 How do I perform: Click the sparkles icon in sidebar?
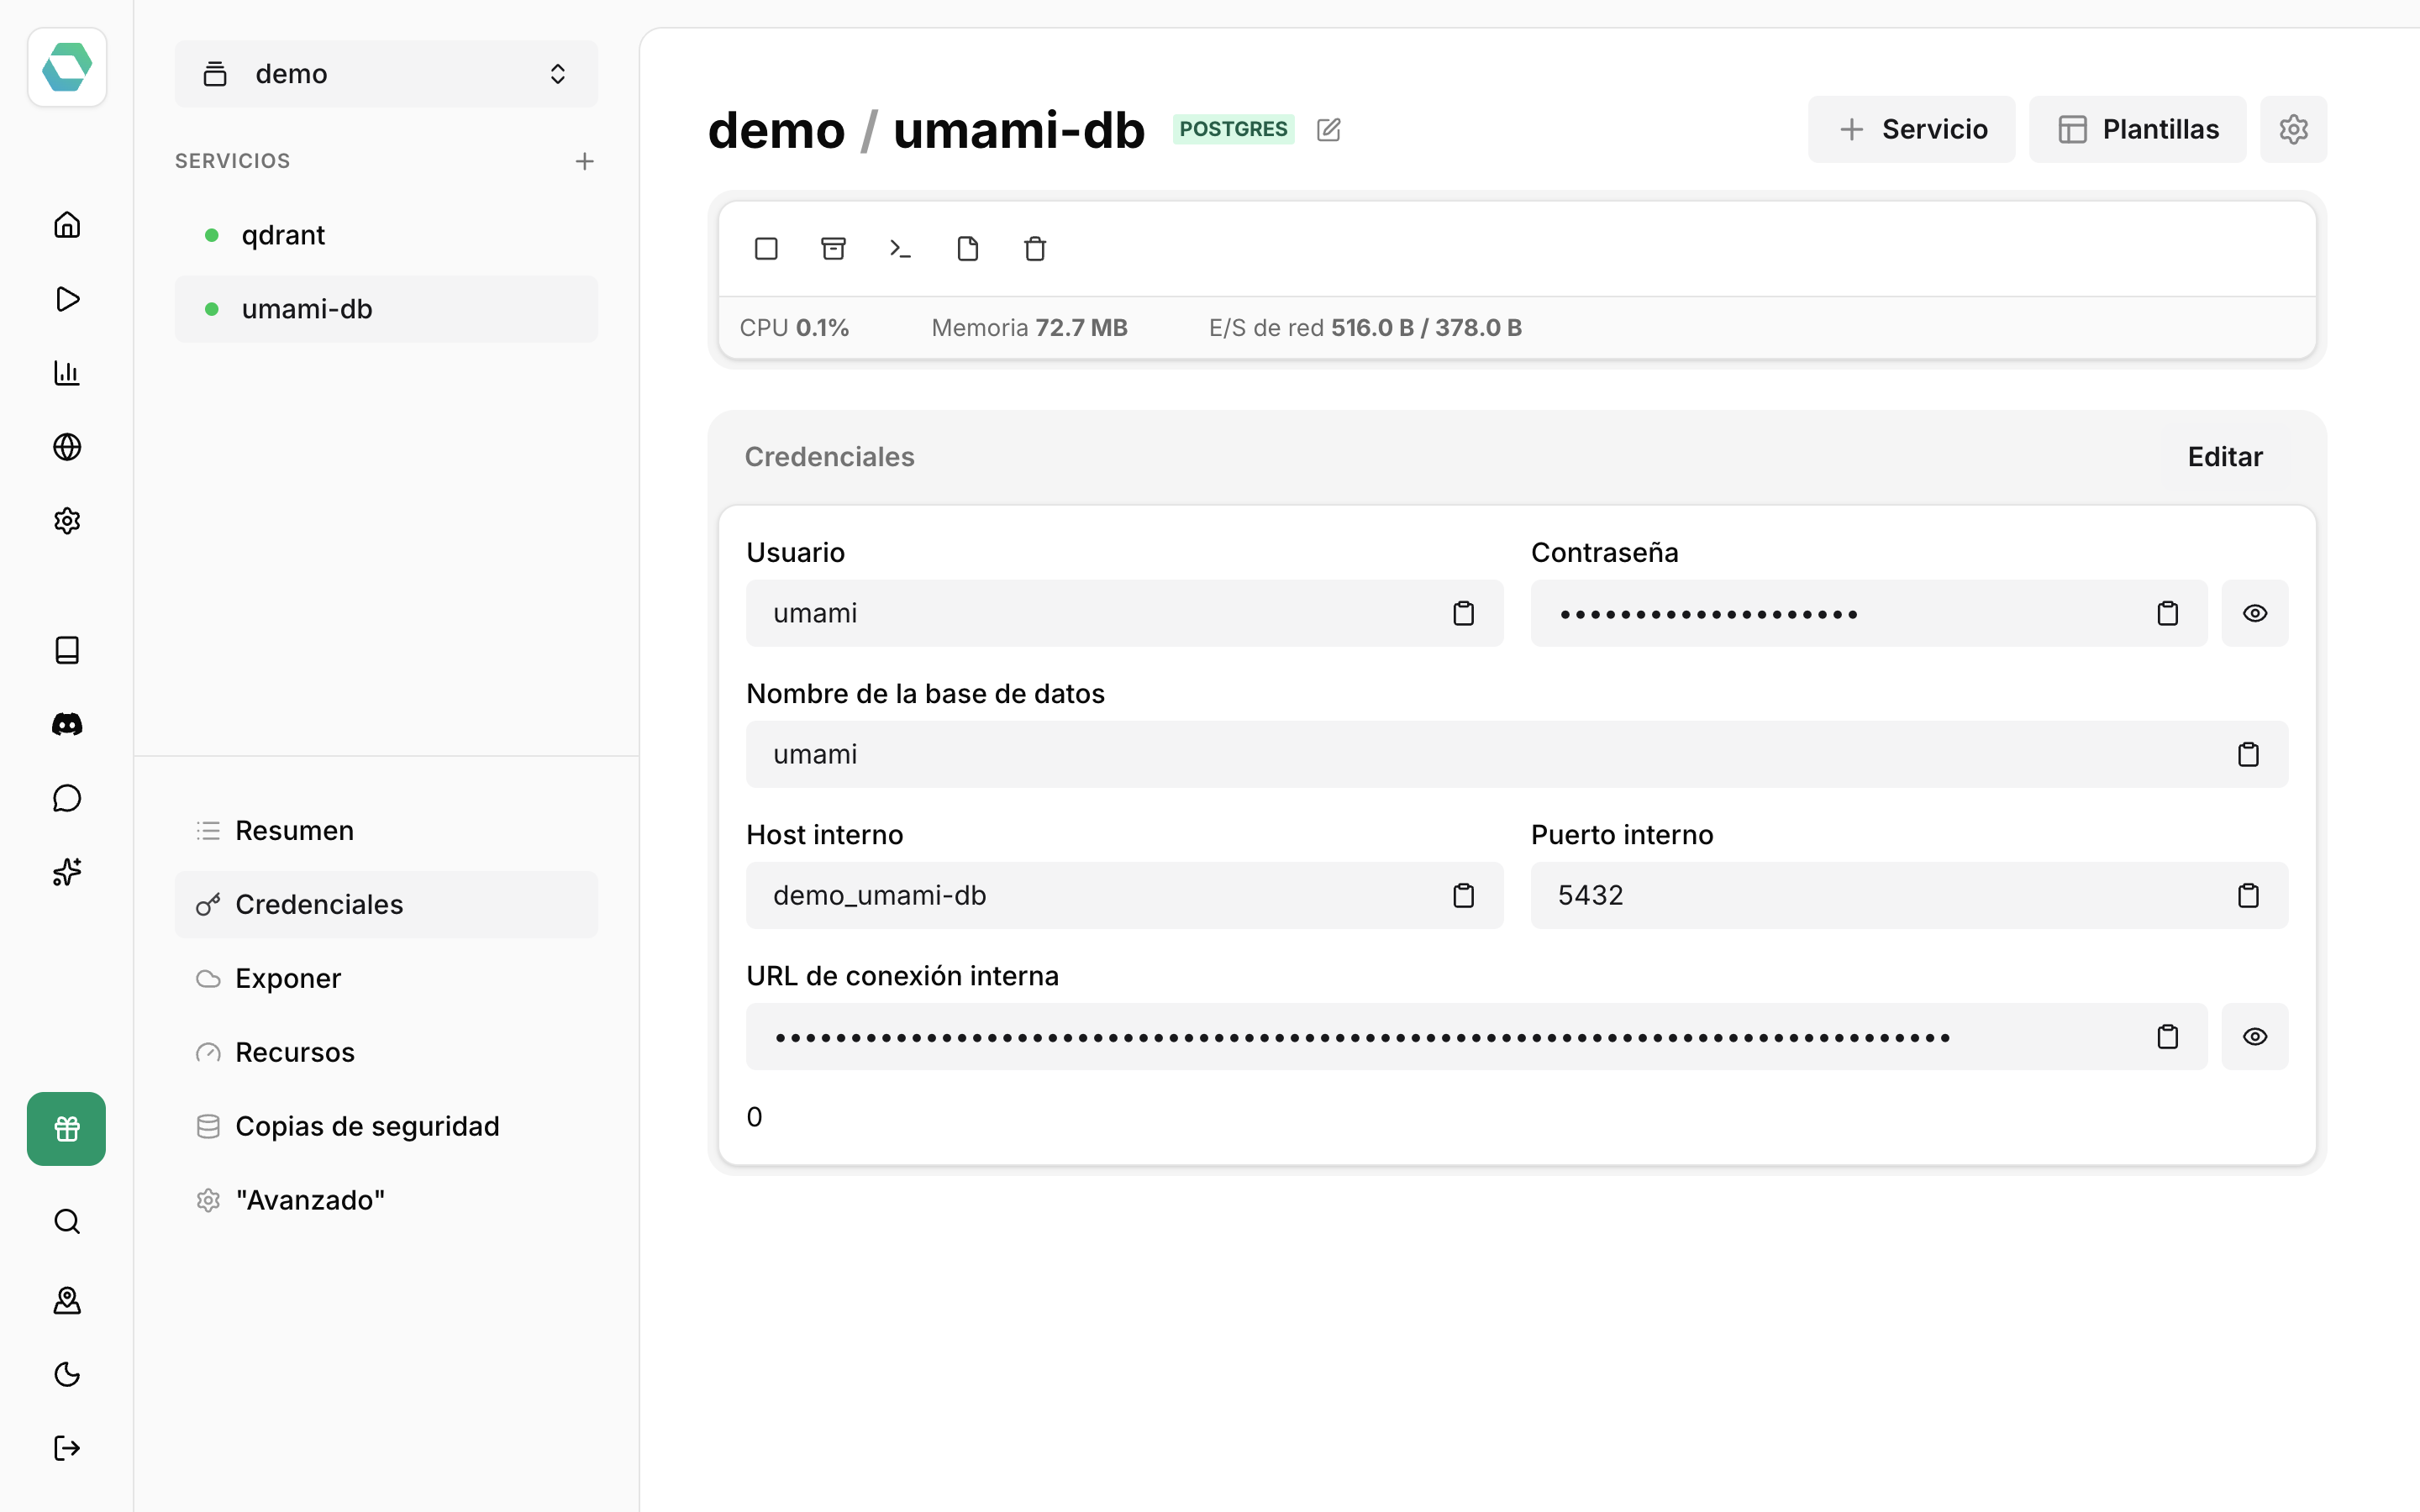point(67,872)
